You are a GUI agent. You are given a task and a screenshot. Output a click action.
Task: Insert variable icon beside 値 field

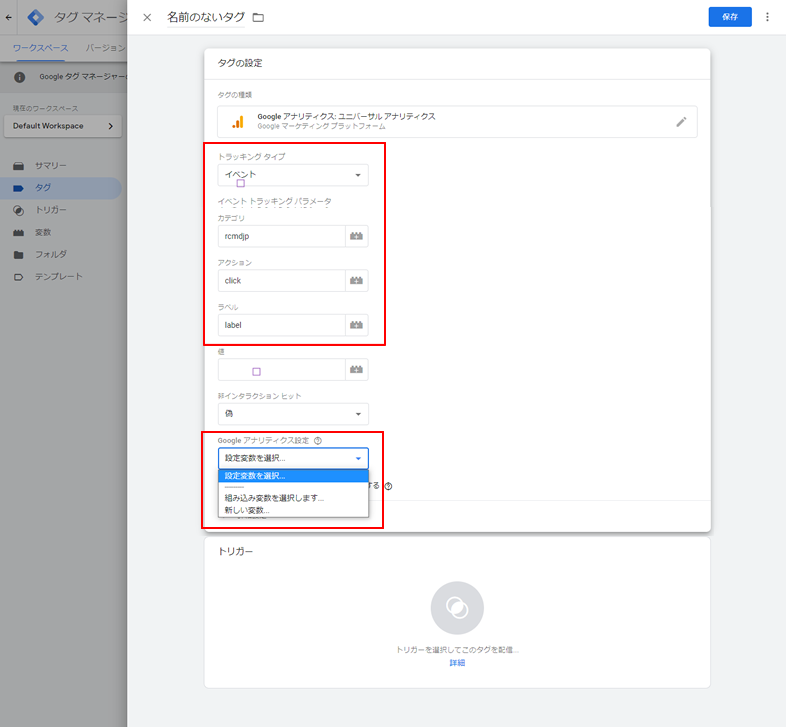[x=356, y=370]
